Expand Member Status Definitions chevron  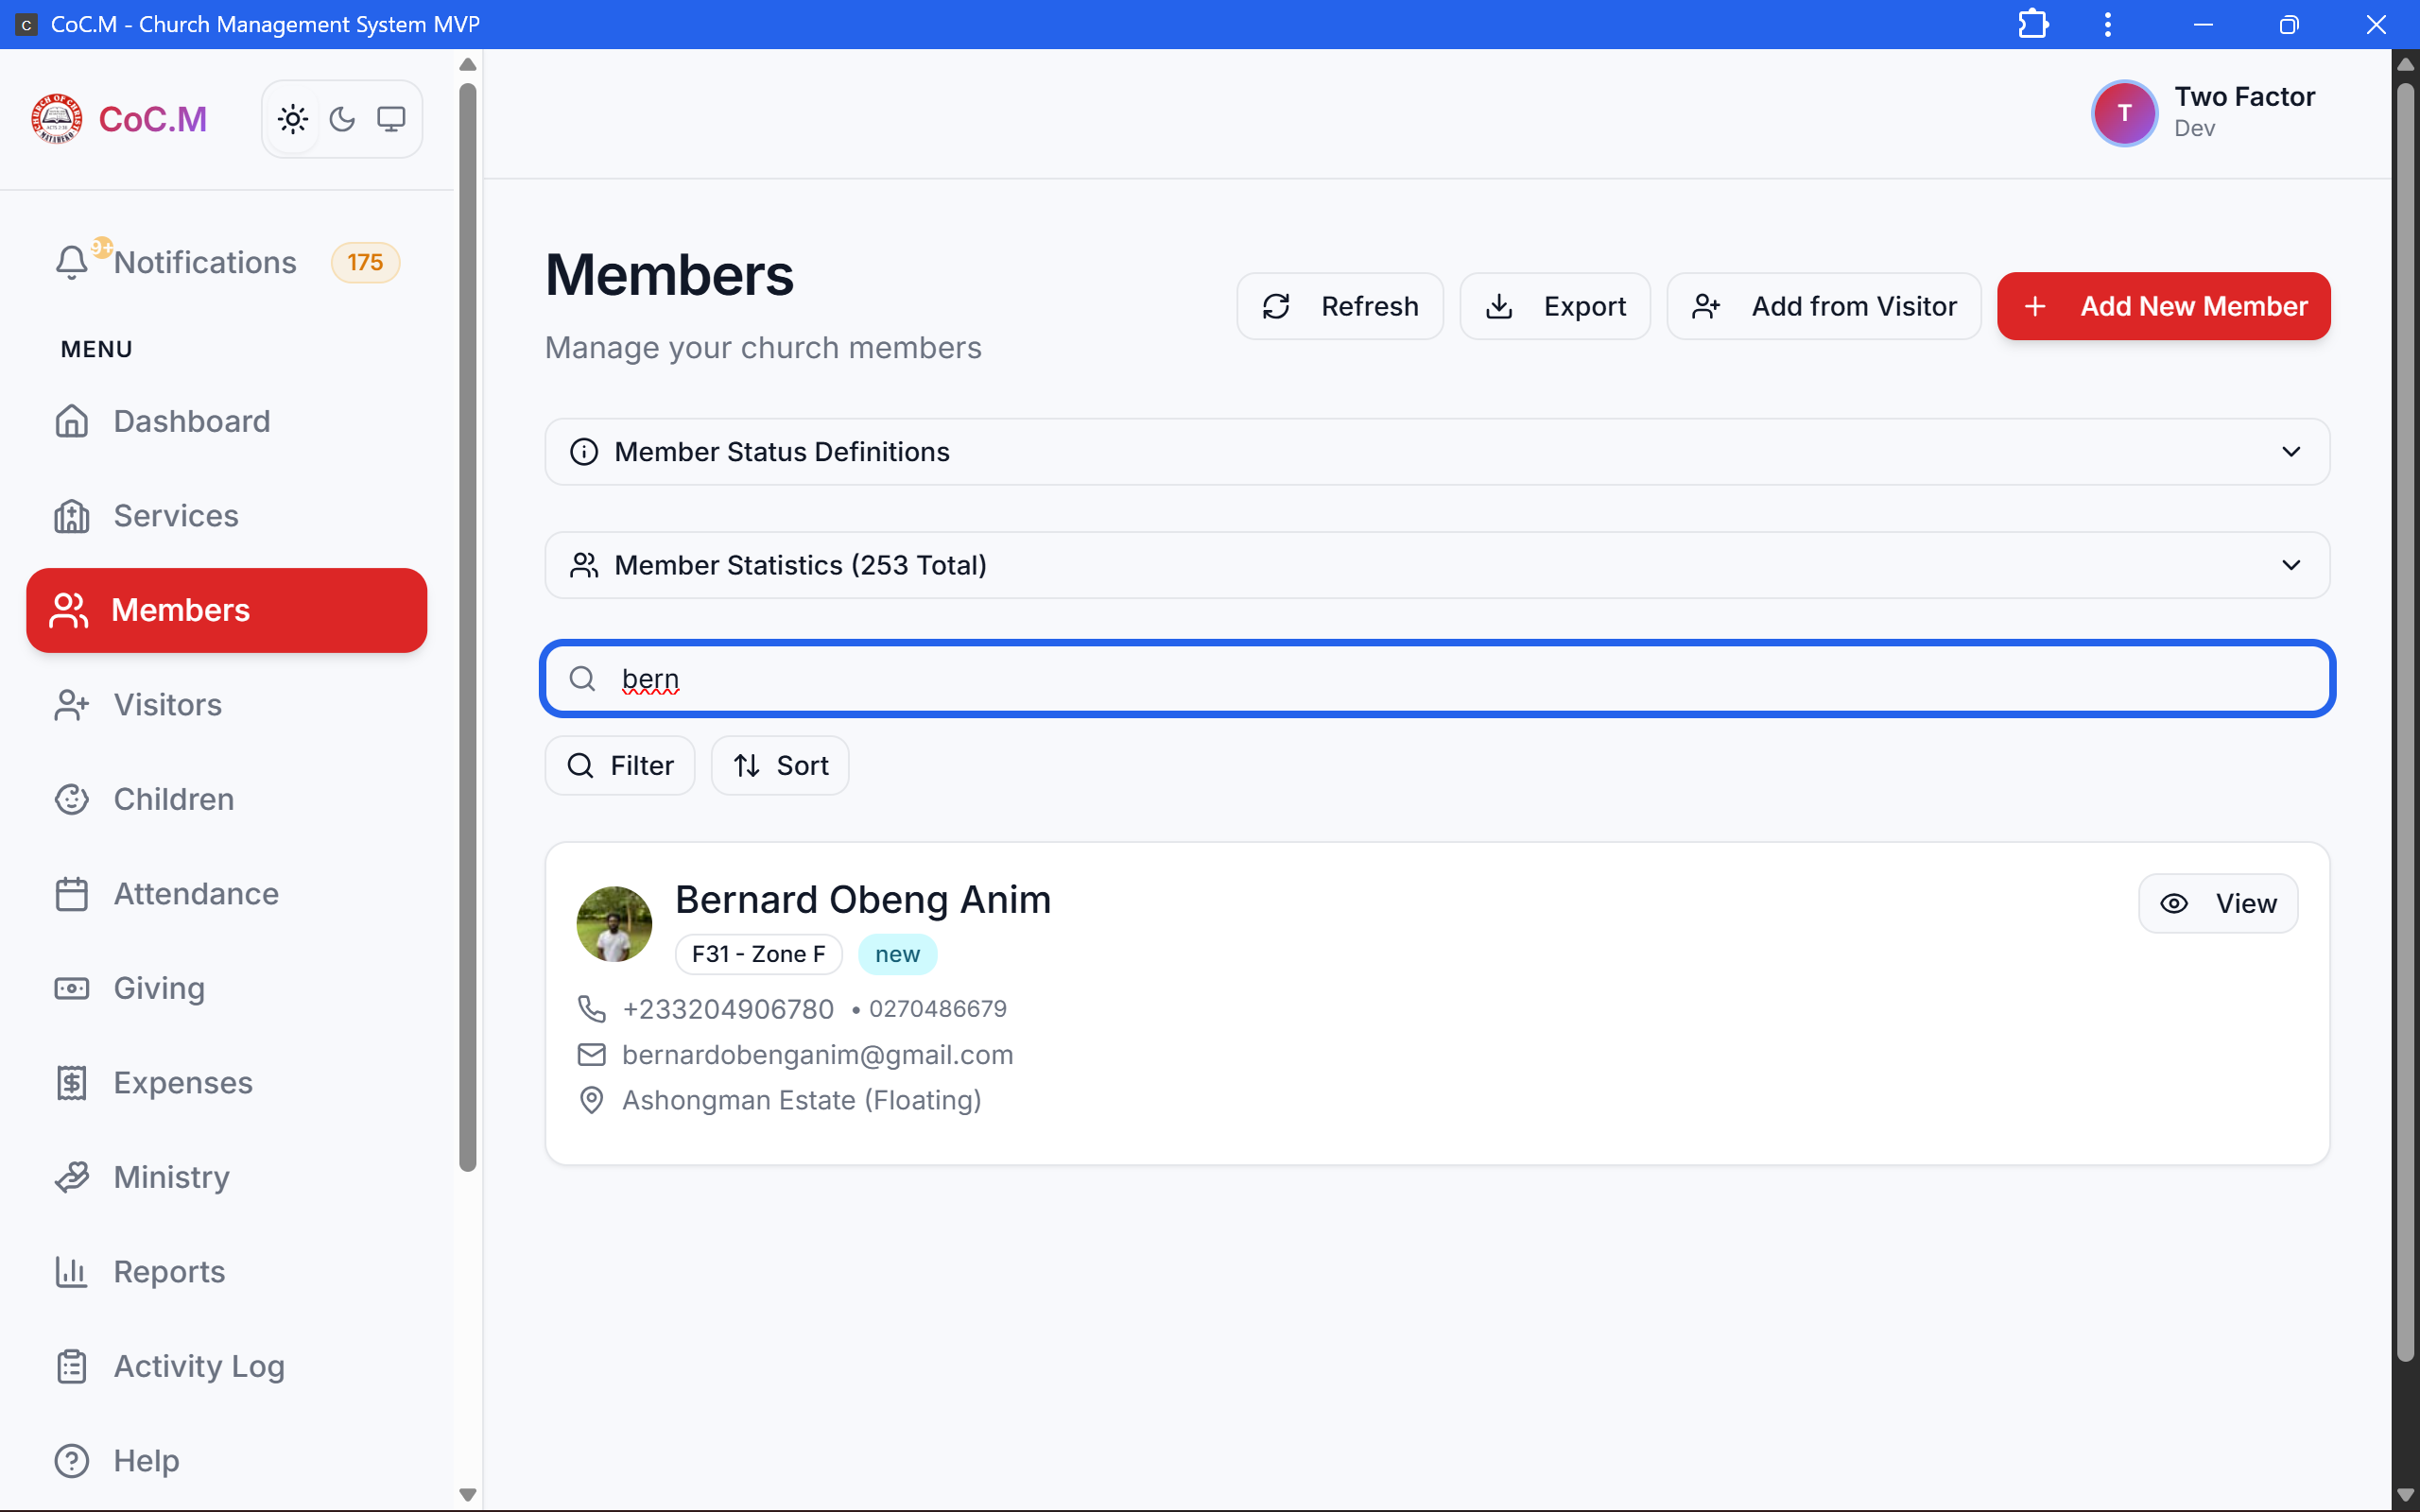tap(2291, 452)
